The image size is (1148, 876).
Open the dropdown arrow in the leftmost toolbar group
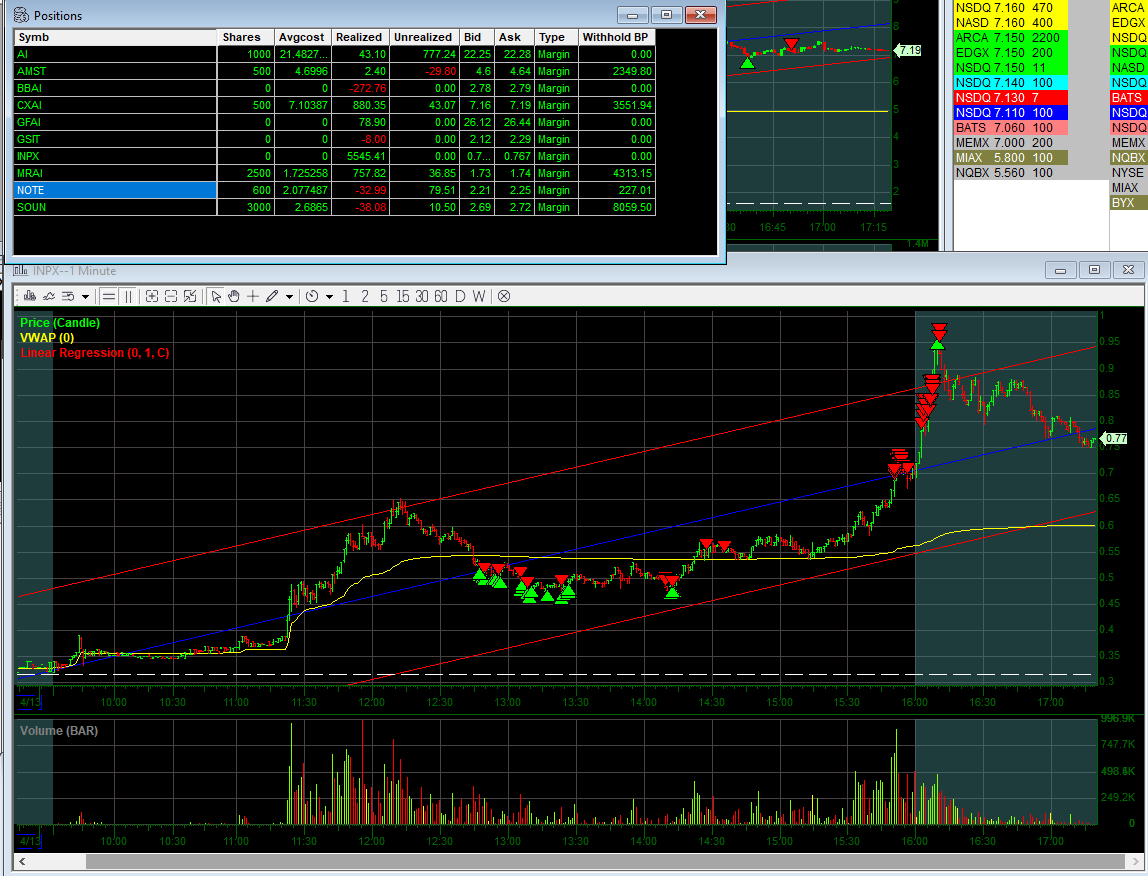[x=85, y=296]
